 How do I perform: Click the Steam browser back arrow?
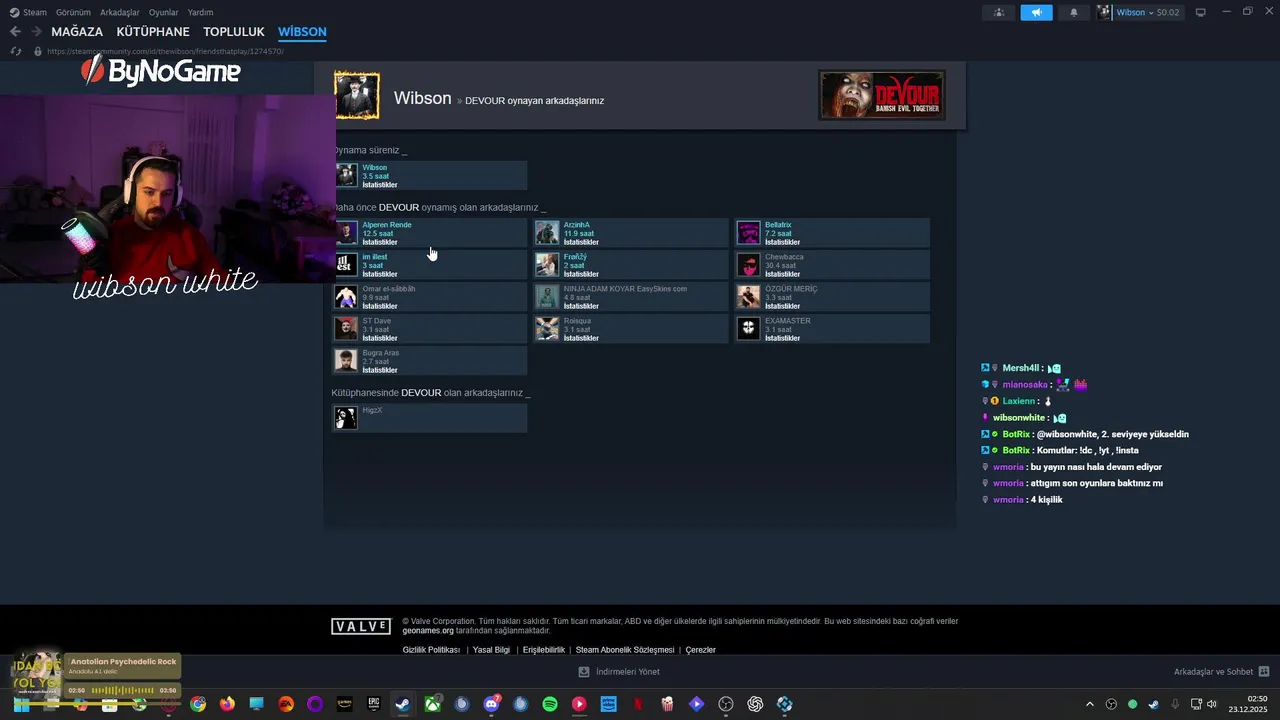(15, 32)
